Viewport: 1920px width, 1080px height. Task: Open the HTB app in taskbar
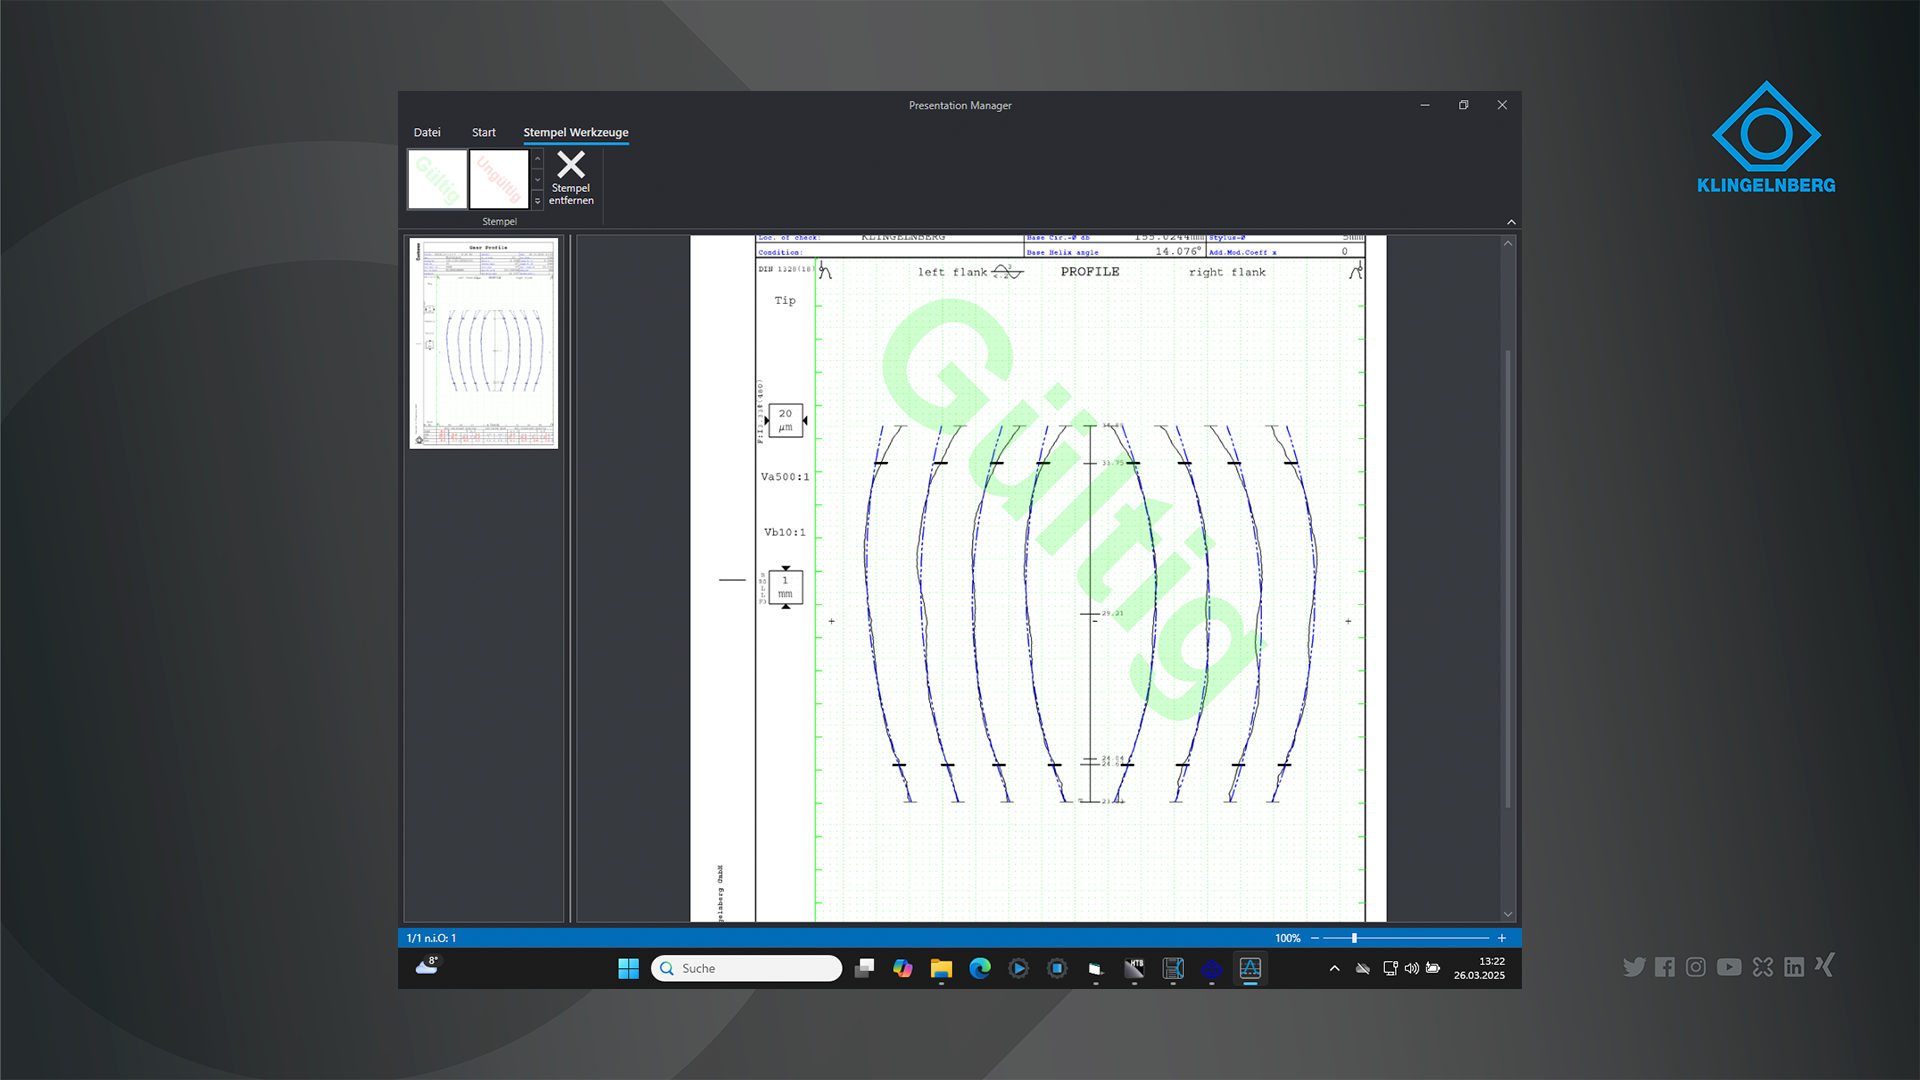pos(1134,968)
